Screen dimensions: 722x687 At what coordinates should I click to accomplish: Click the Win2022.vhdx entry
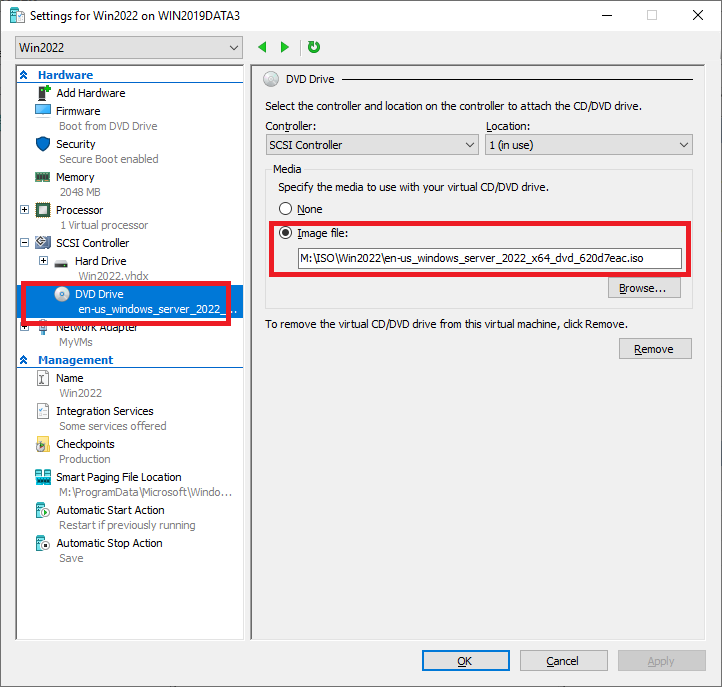point(113,276)
